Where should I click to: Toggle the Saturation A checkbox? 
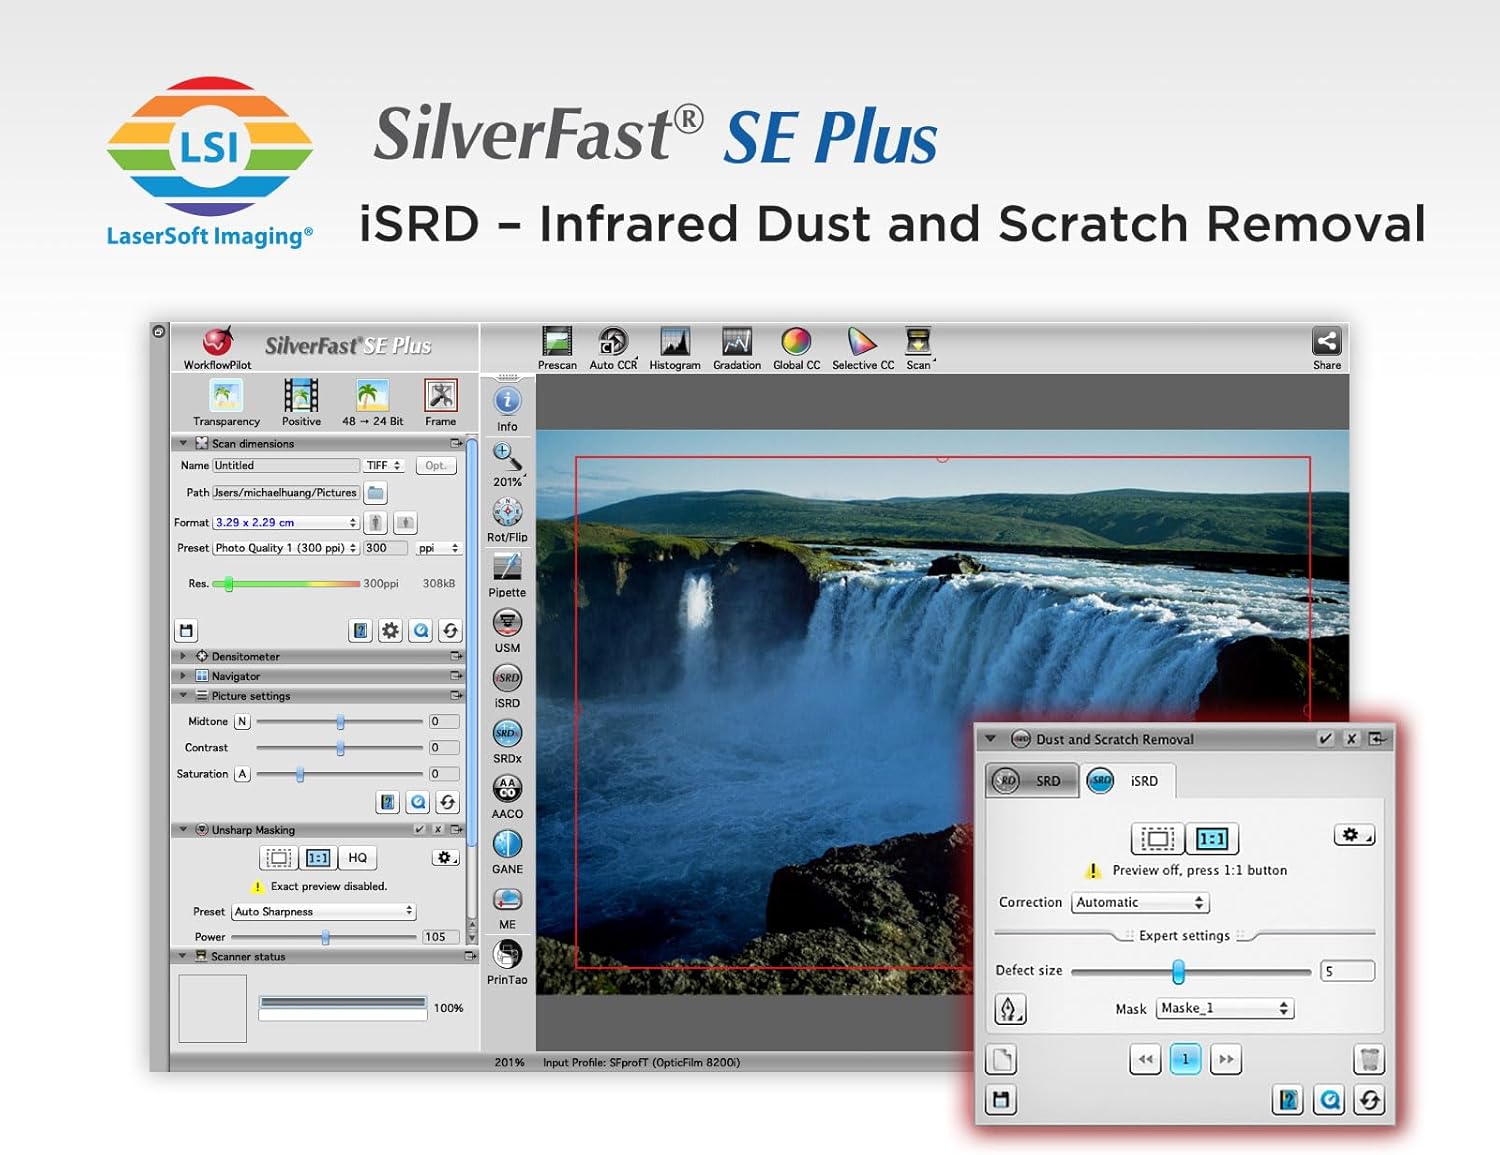(x=242, y=774)
